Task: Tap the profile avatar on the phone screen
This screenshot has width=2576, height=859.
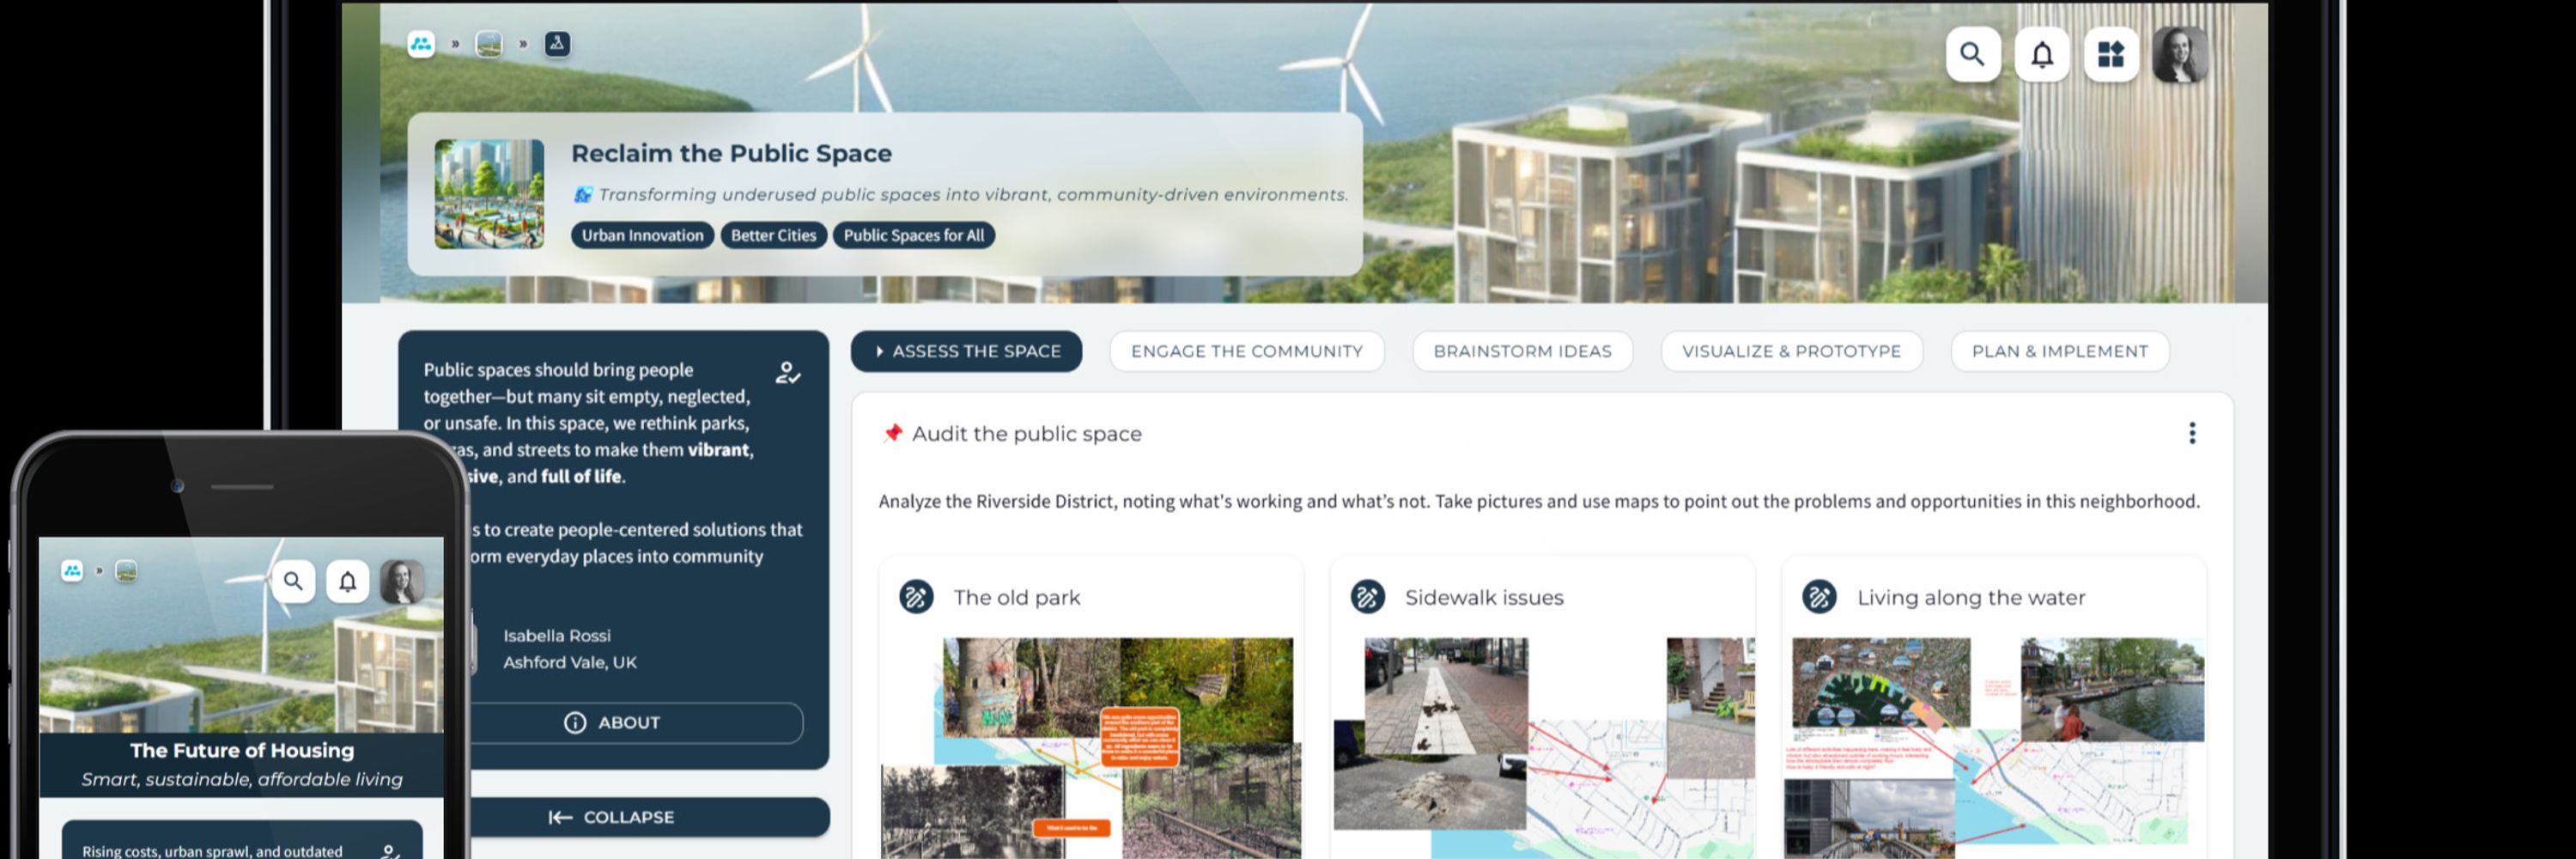Action: [x=402, y=580]
